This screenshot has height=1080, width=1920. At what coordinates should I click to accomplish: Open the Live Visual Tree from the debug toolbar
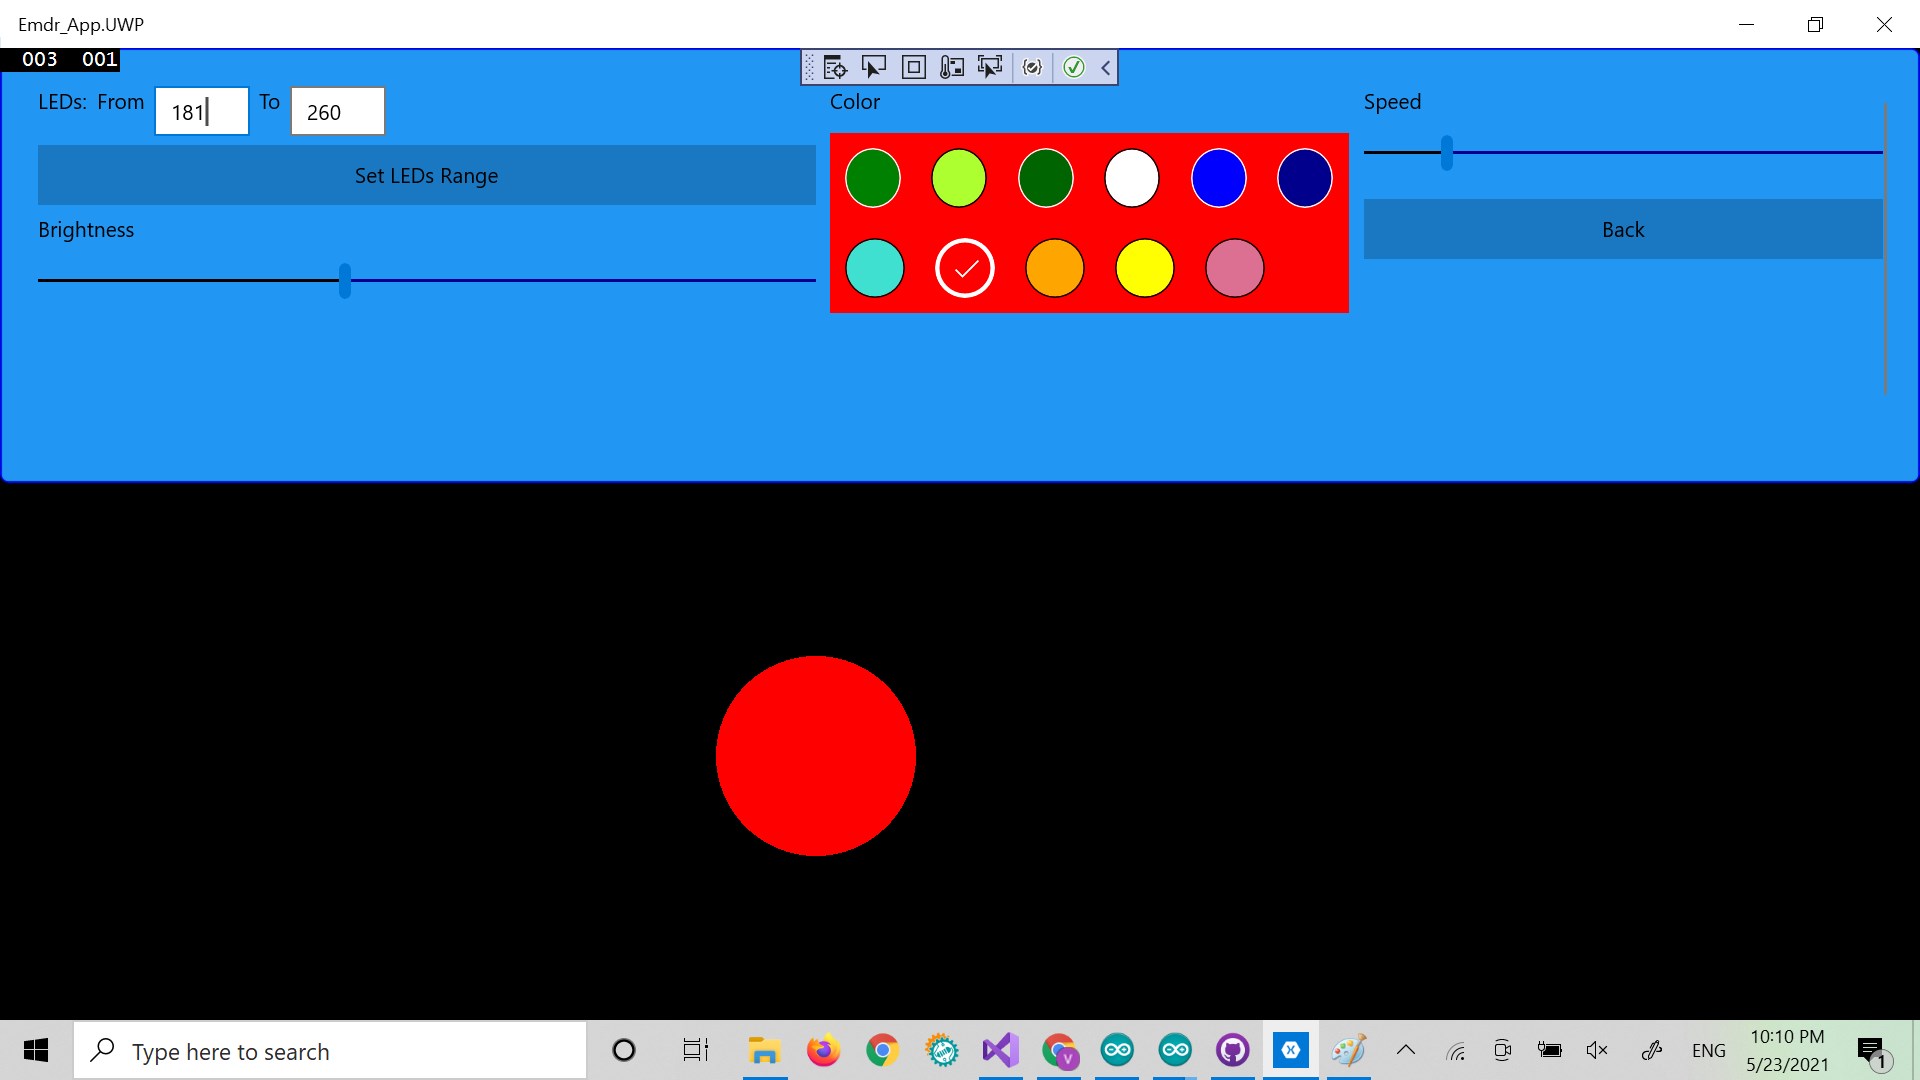pos(835,67)
